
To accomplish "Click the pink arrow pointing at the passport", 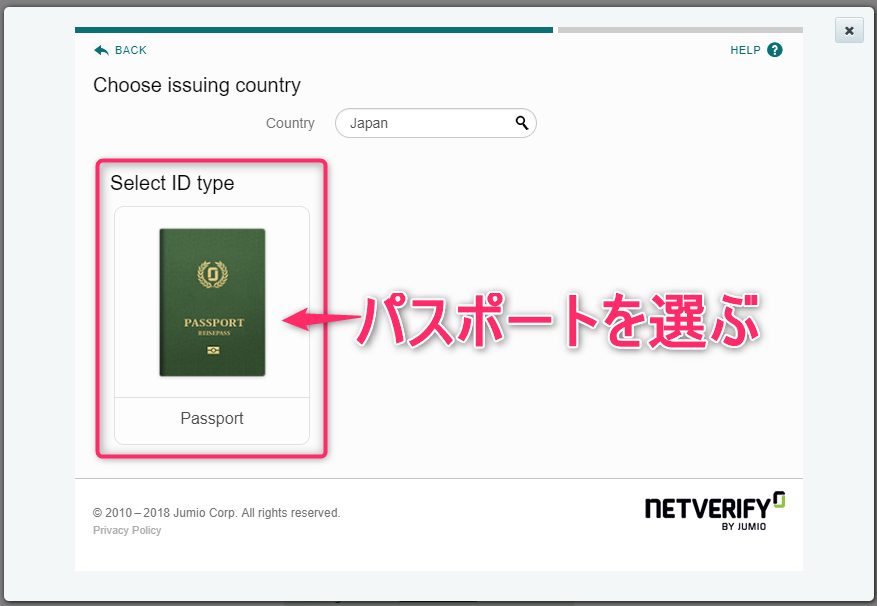I will click(x=320, y=320).
